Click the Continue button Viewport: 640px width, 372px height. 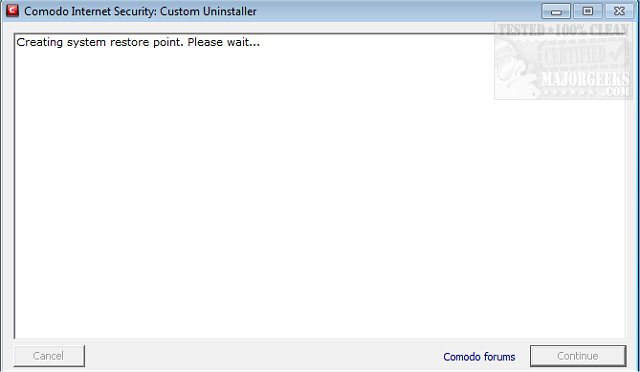pos(578,356)
